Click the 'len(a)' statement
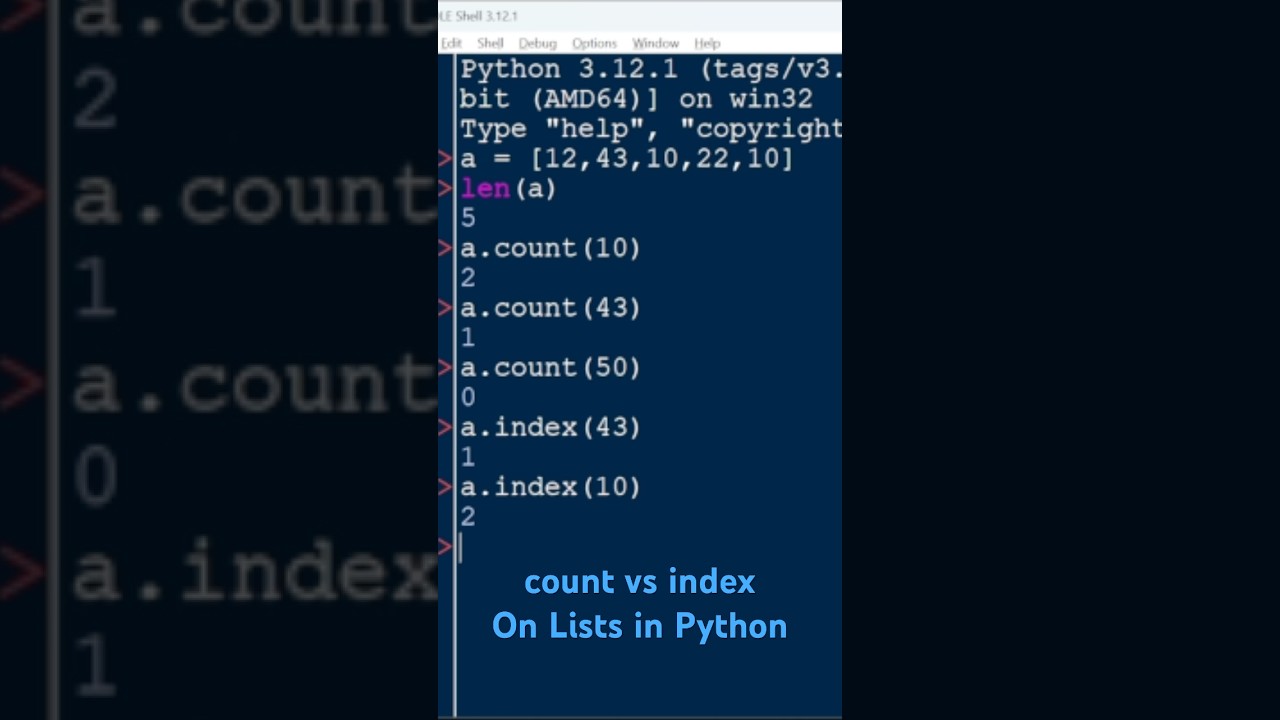Screen dimensions: 1280x720 point(508,188)
